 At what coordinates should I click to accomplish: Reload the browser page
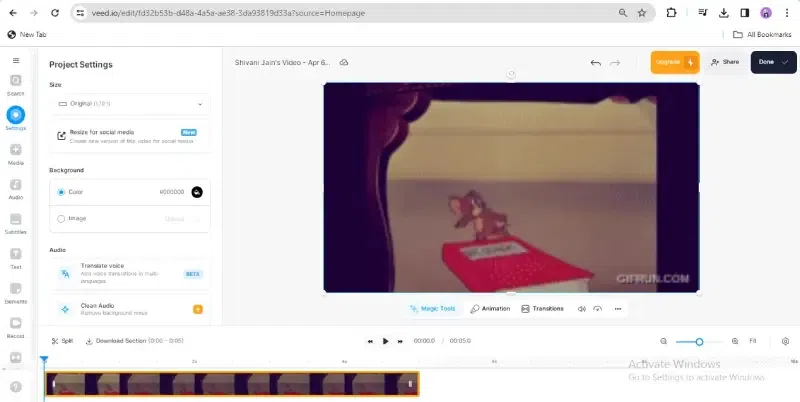coord(55,13)
